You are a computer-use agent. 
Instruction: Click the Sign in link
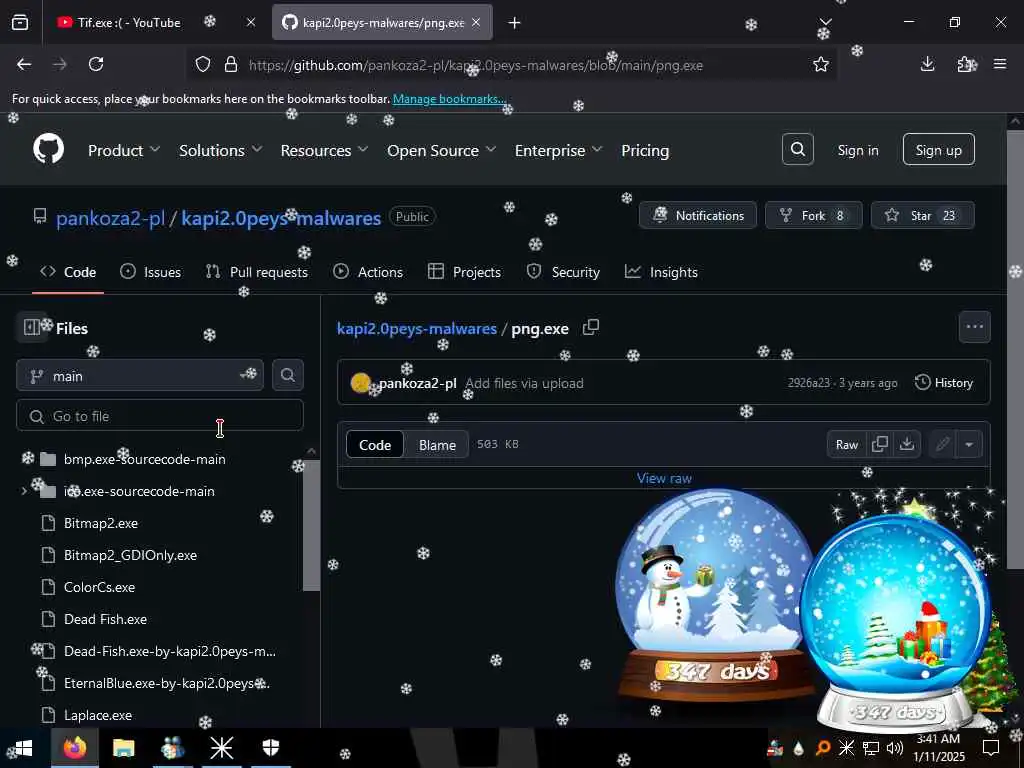coord(857,150)
